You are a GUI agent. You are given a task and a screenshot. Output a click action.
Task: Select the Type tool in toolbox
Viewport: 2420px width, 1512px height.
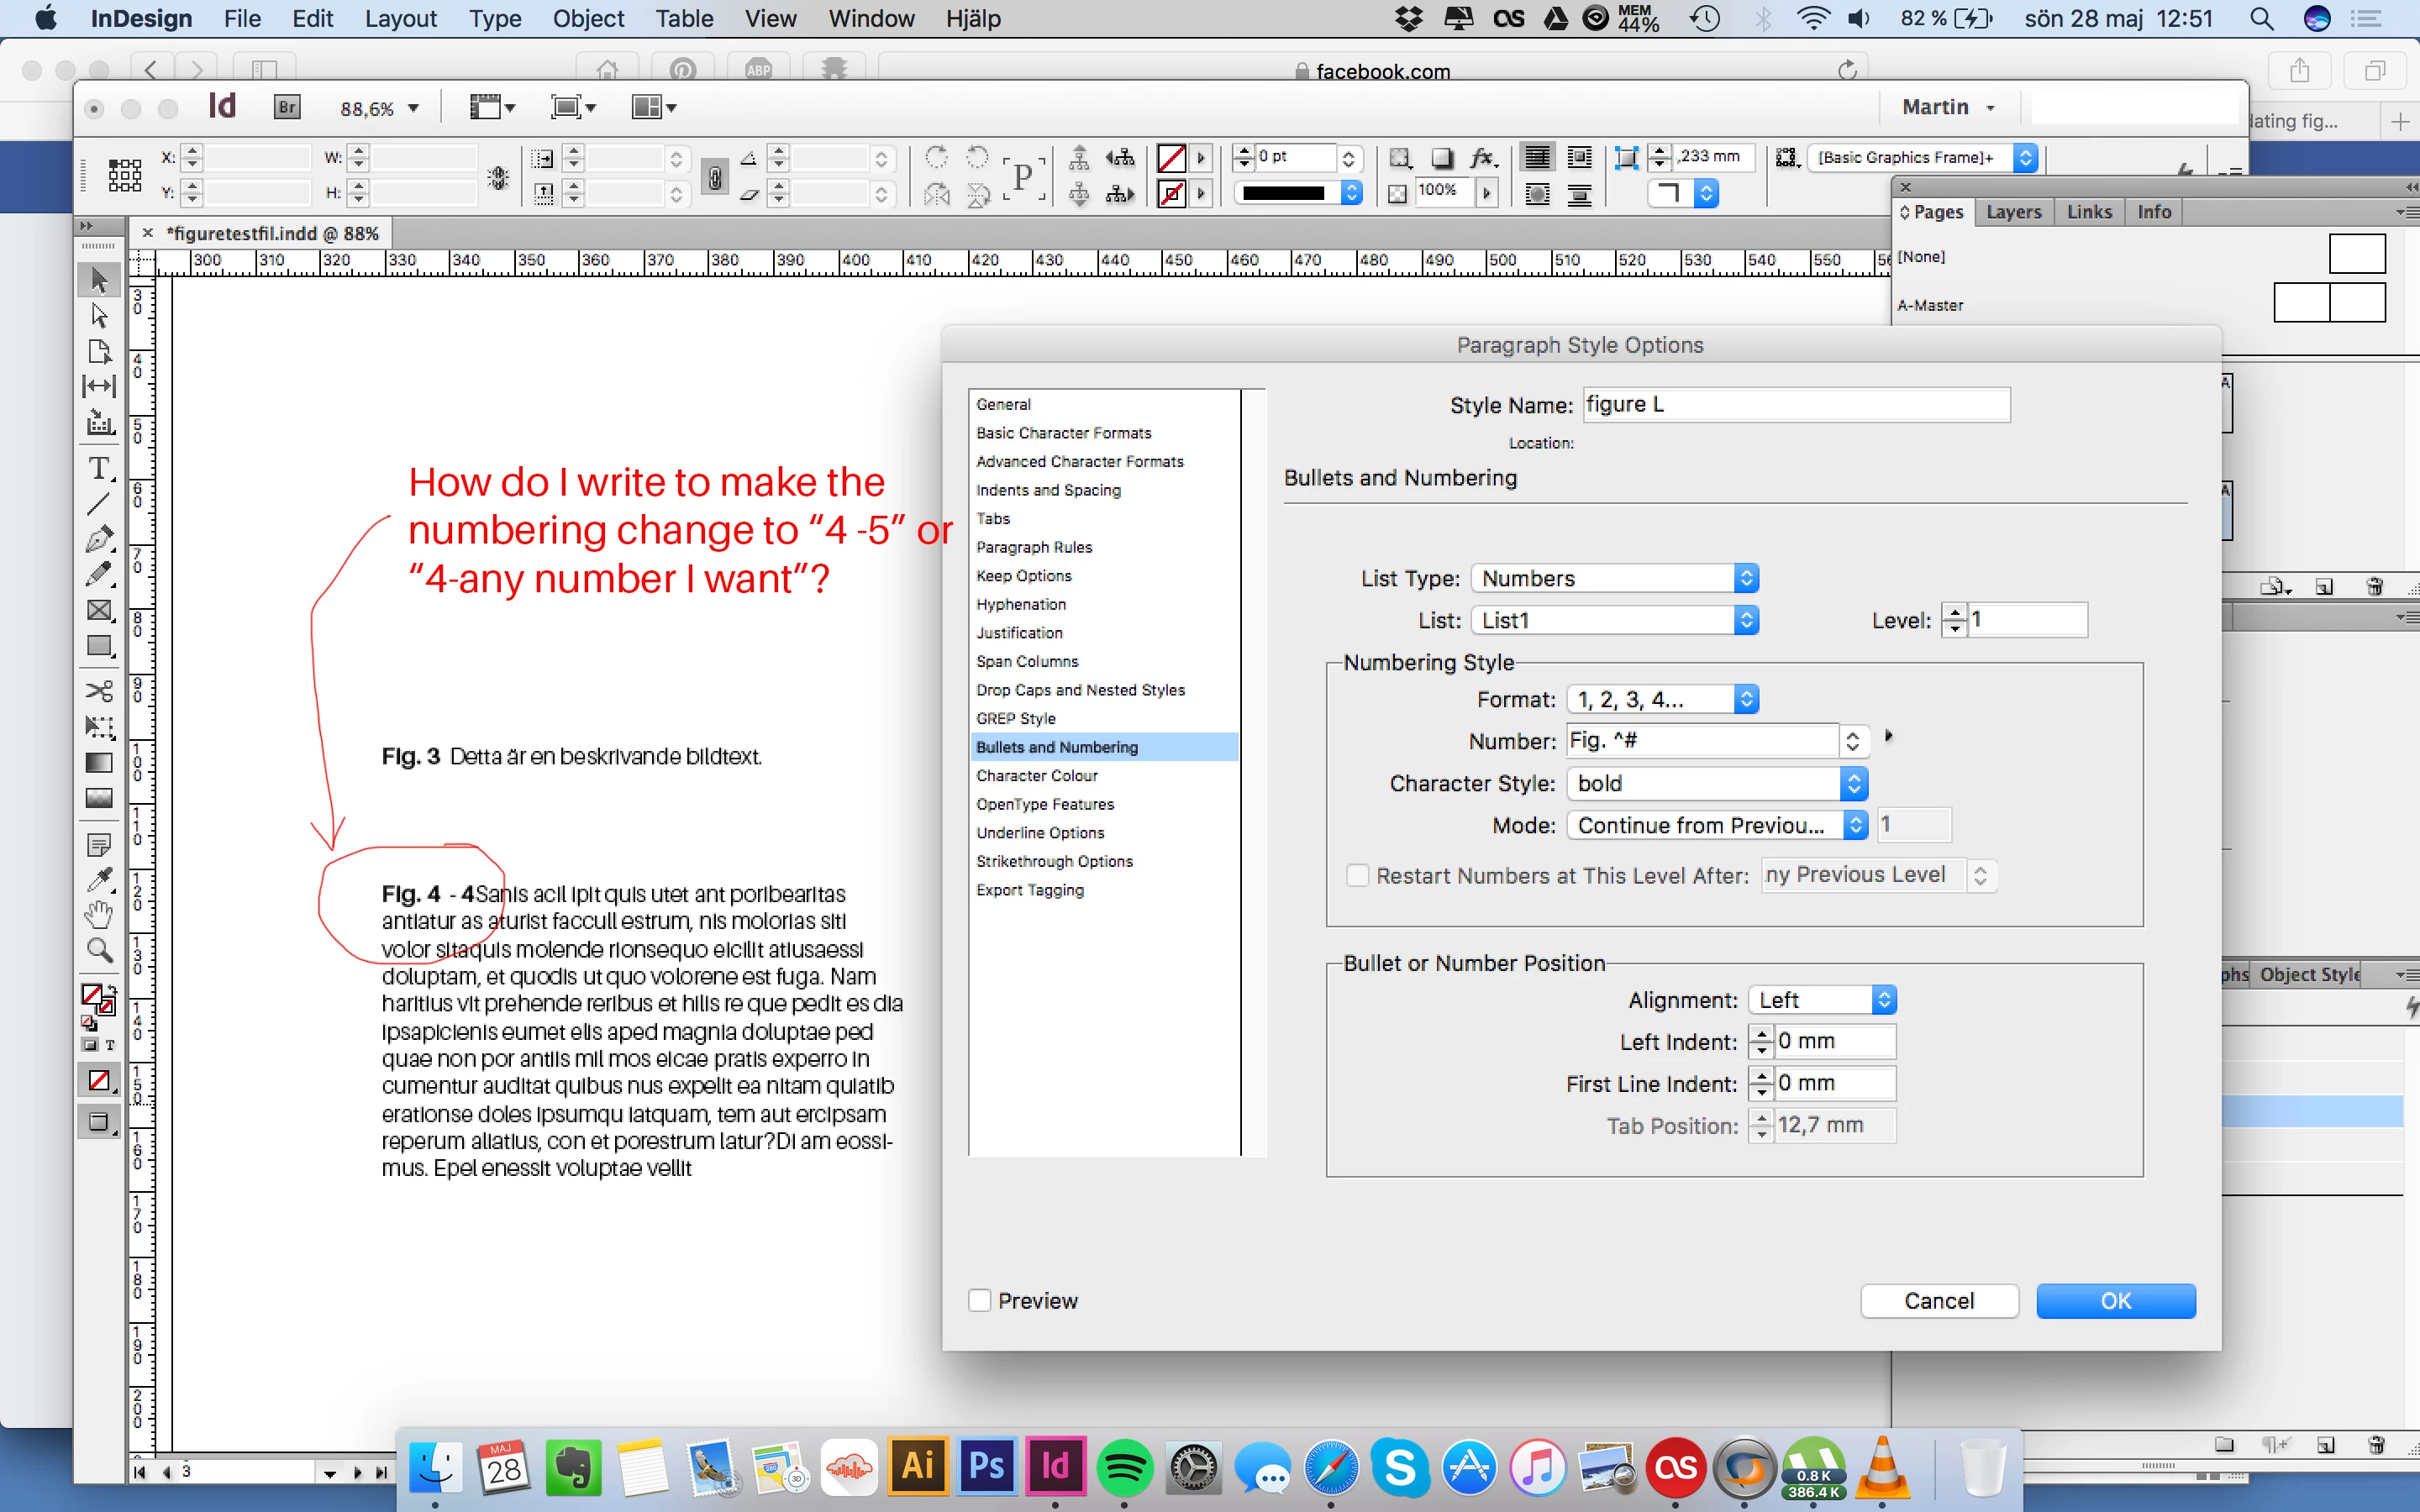click(x=99, y=468)
